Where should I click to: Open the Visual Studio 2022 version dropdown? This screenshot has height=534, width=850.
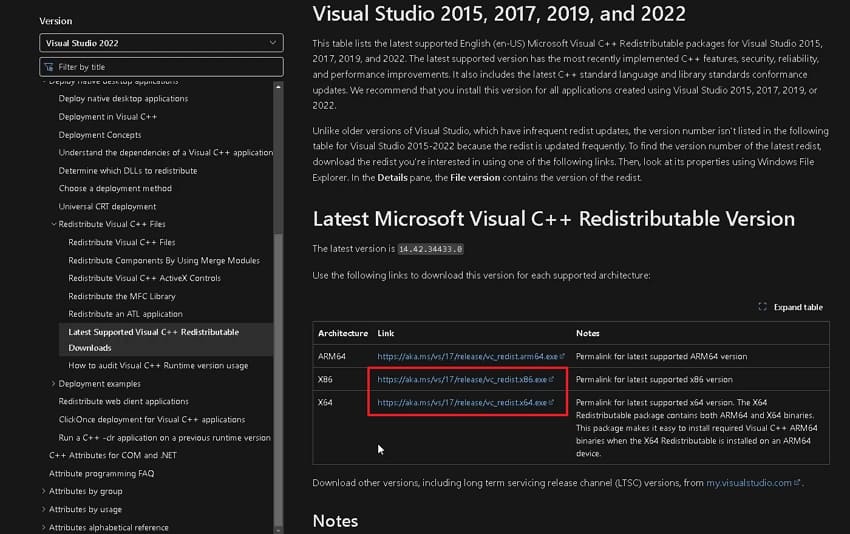pos(161,43)
